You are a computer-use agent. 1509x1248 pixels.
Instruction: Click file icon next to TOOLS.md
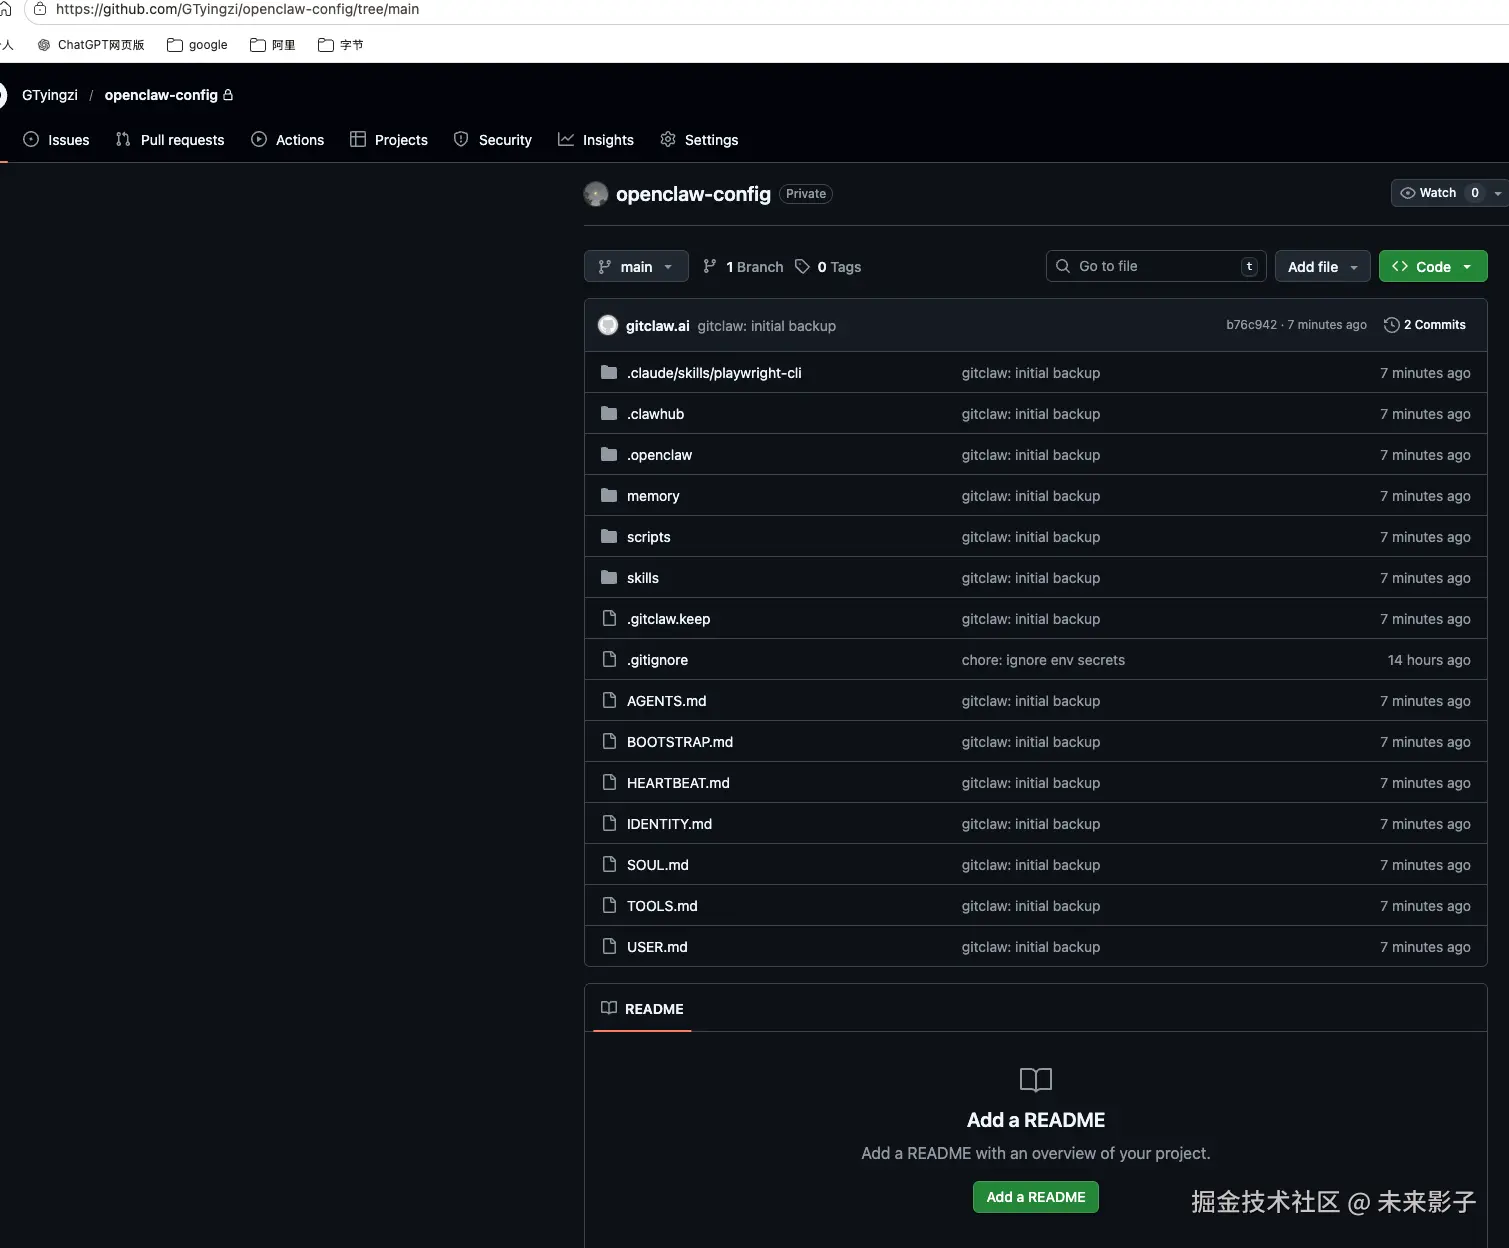point(609,905)
